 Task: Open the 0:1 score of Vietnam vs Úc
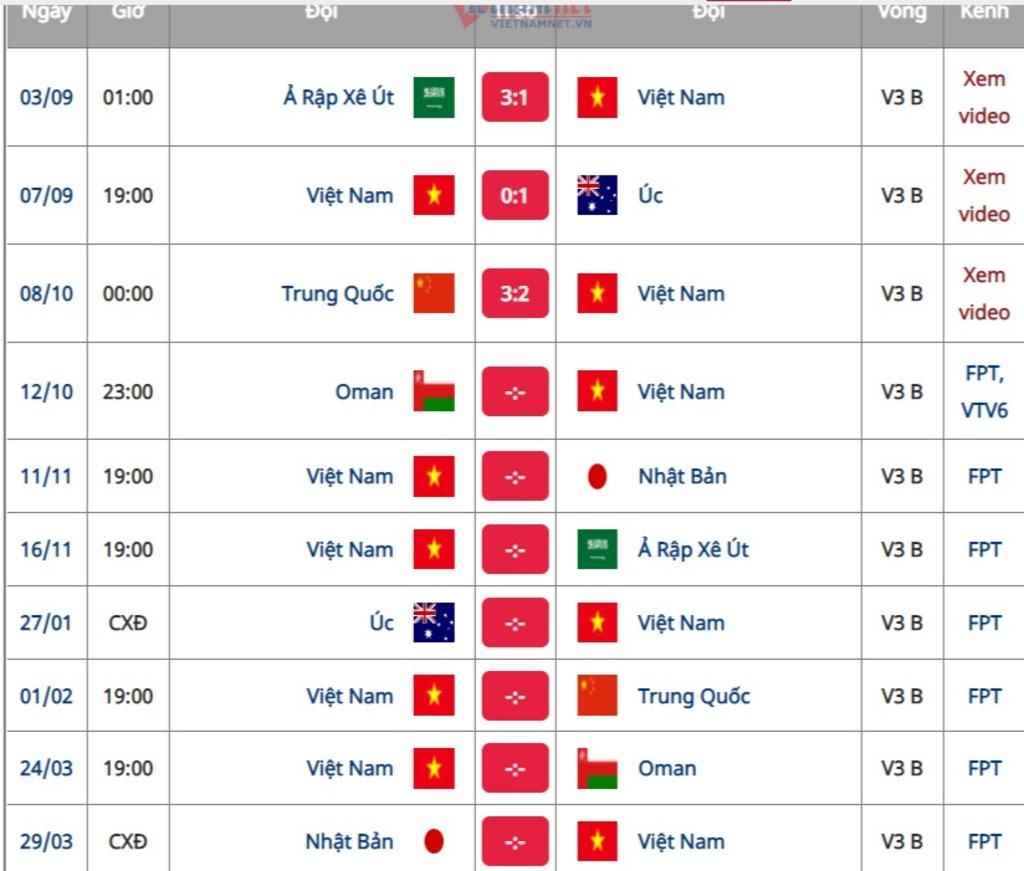515,195
